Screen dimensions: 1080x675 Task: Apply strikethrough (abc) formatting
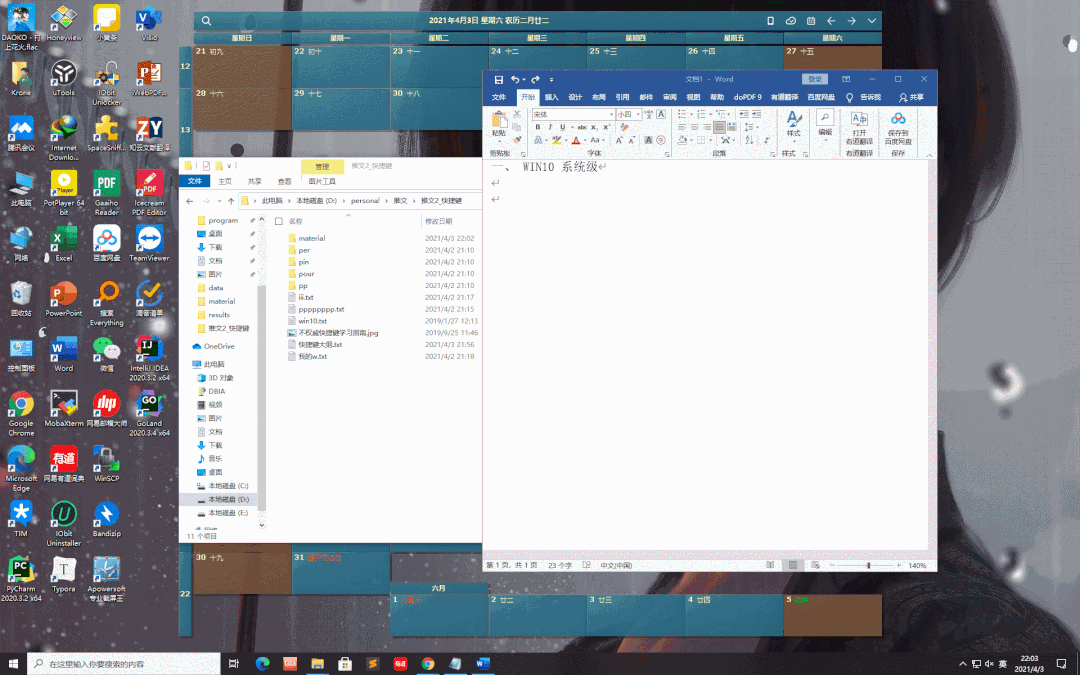(x=582, y=127)
